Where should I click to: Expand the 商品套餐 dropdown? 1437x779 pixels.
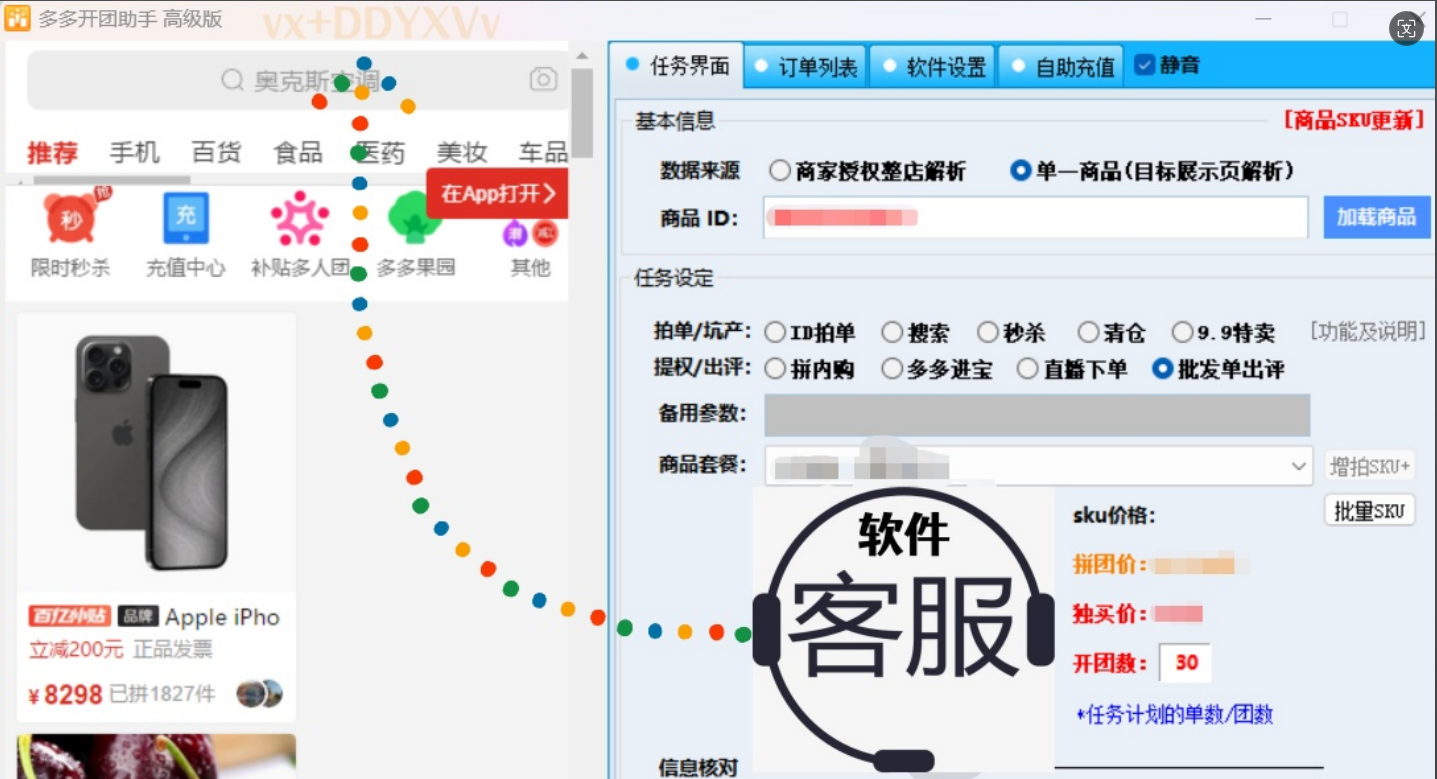point(1298,466)
